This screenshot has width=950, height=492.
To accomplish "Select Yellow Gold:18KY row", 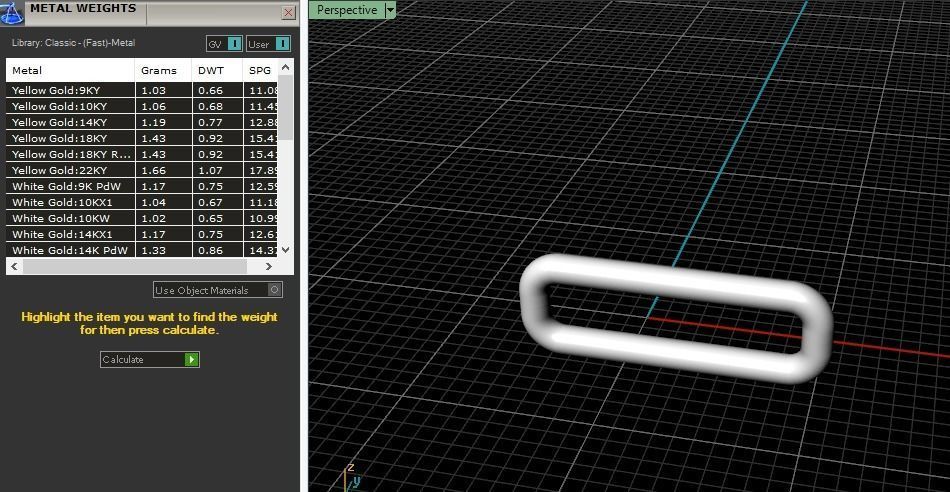I will tap(142, 138).
